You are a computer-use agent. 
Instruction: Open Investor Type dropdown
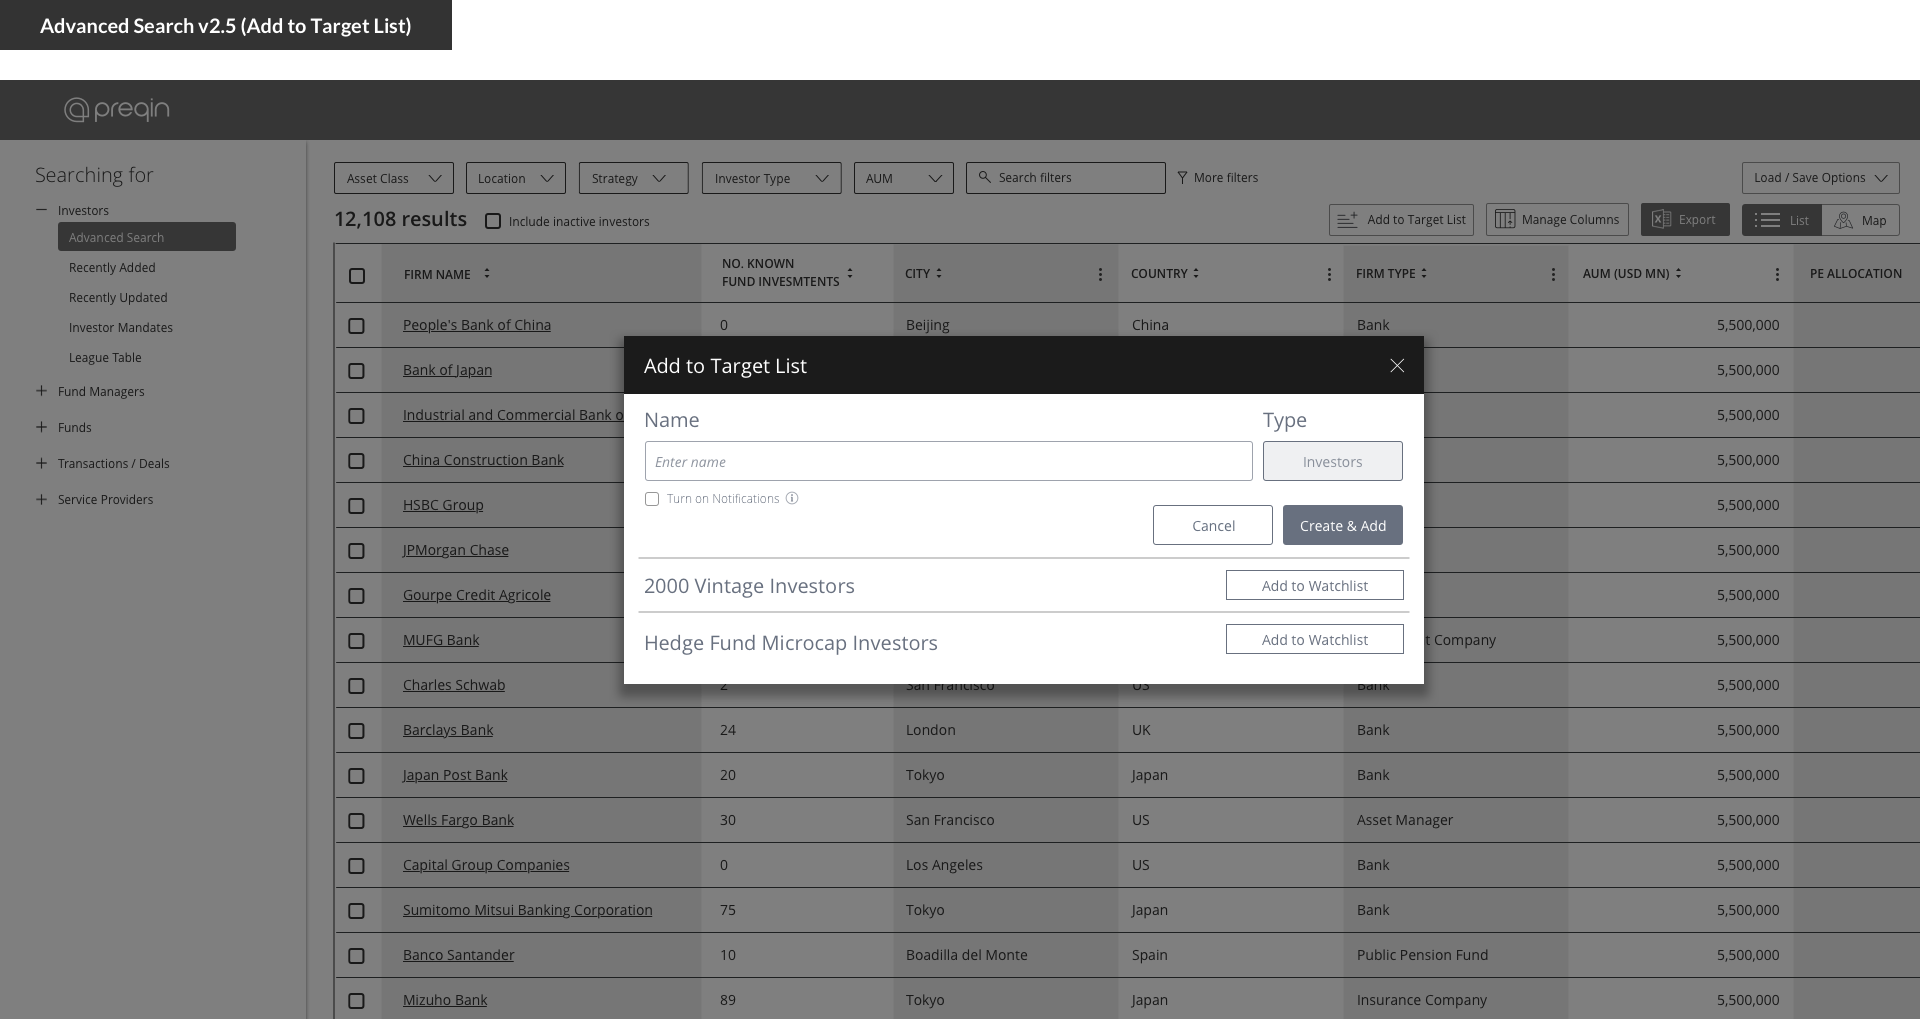tap(771, 178)
